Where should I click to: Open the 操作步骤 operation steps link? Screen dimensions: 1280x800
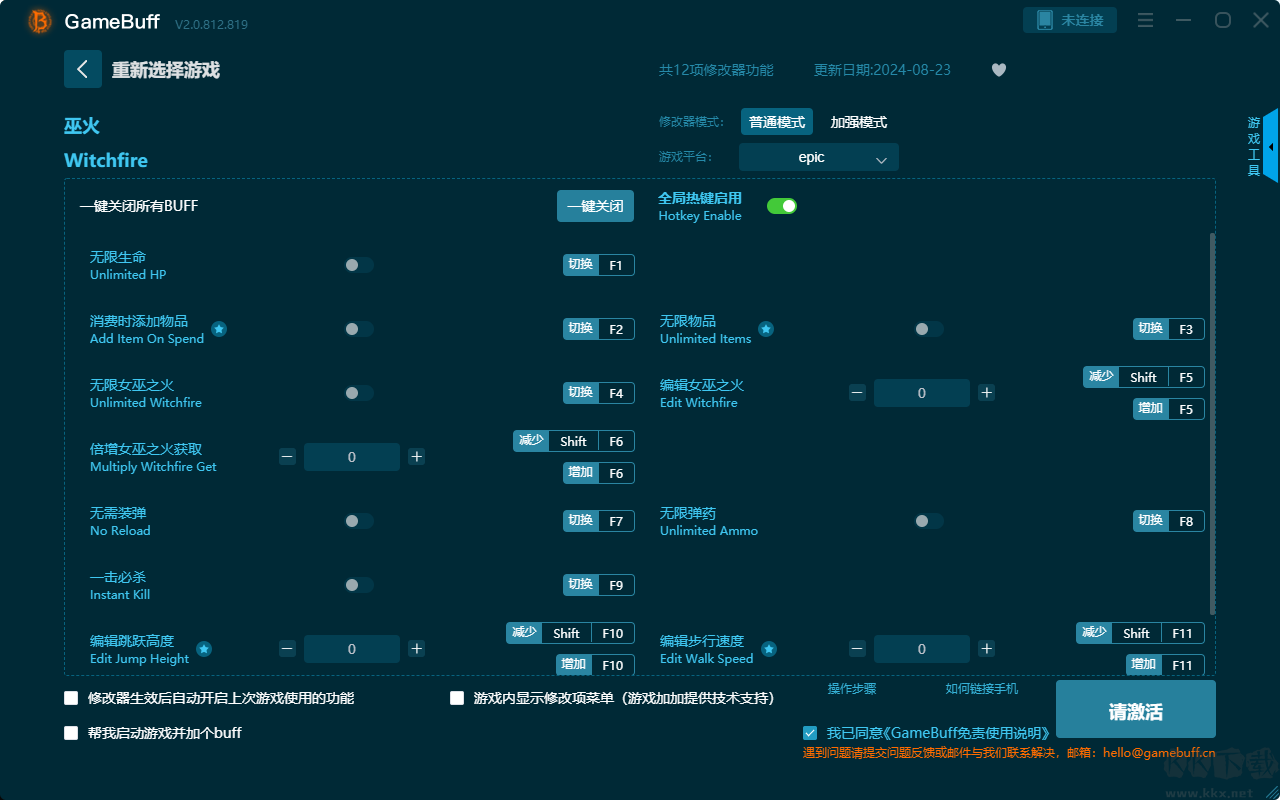tap(852, 689)
